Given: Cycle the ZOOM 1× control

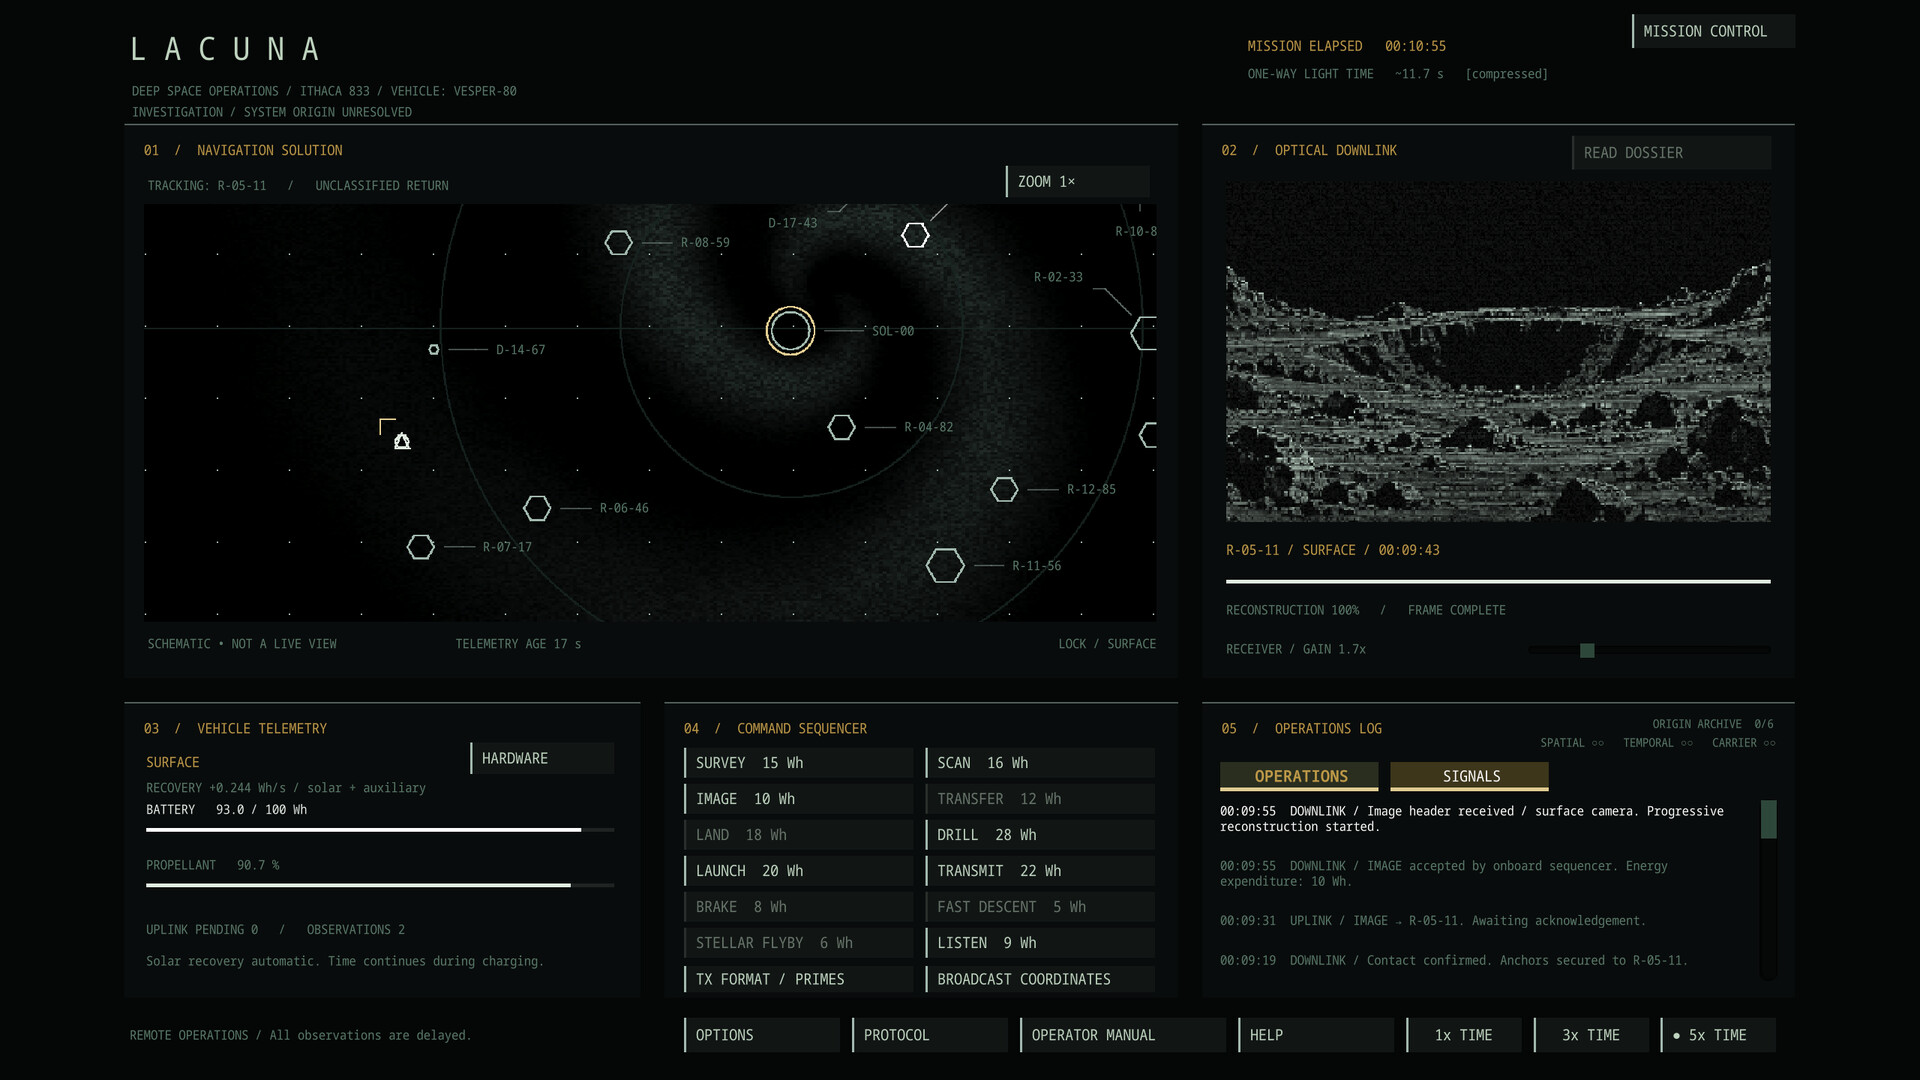Looking at the screenshot, I should [1077, 181].
